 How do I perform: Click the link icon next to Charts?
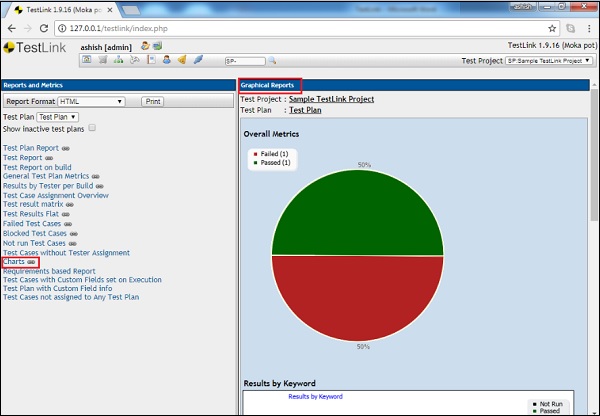point(33,262)
